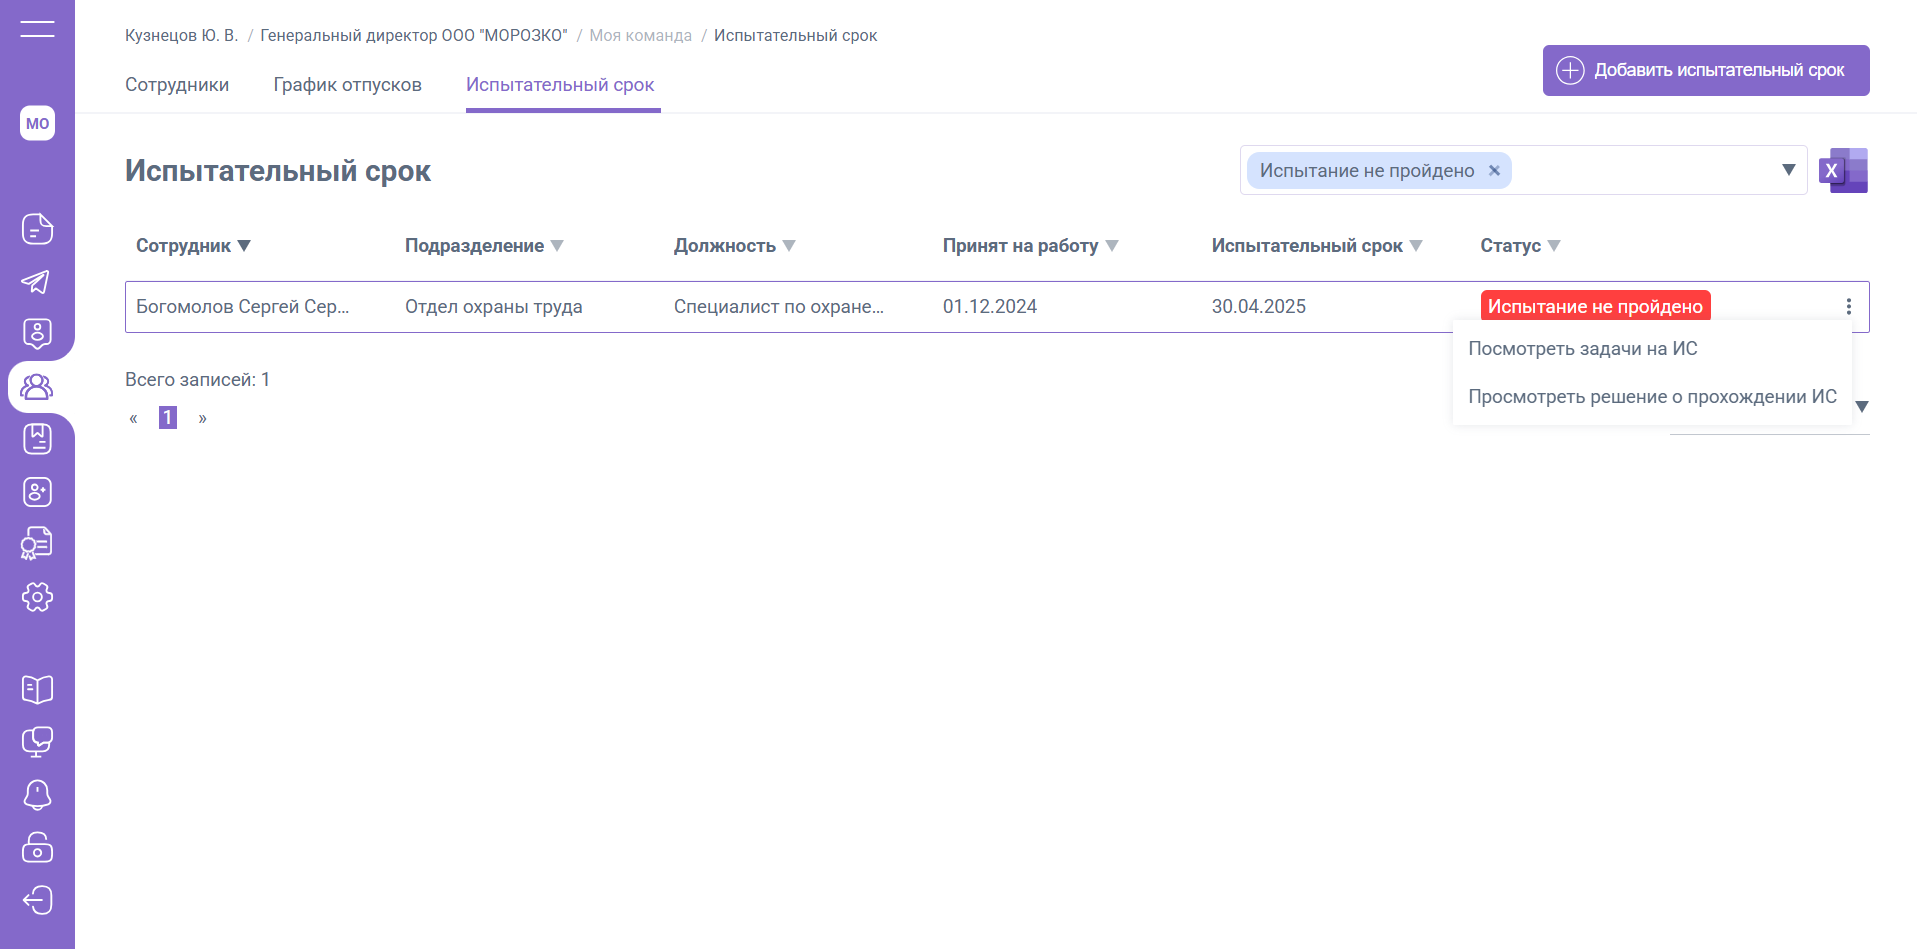Open the hamburger menu in sidebar
Viewport: 1917px width, 949px height.
(x=37, y=29)
